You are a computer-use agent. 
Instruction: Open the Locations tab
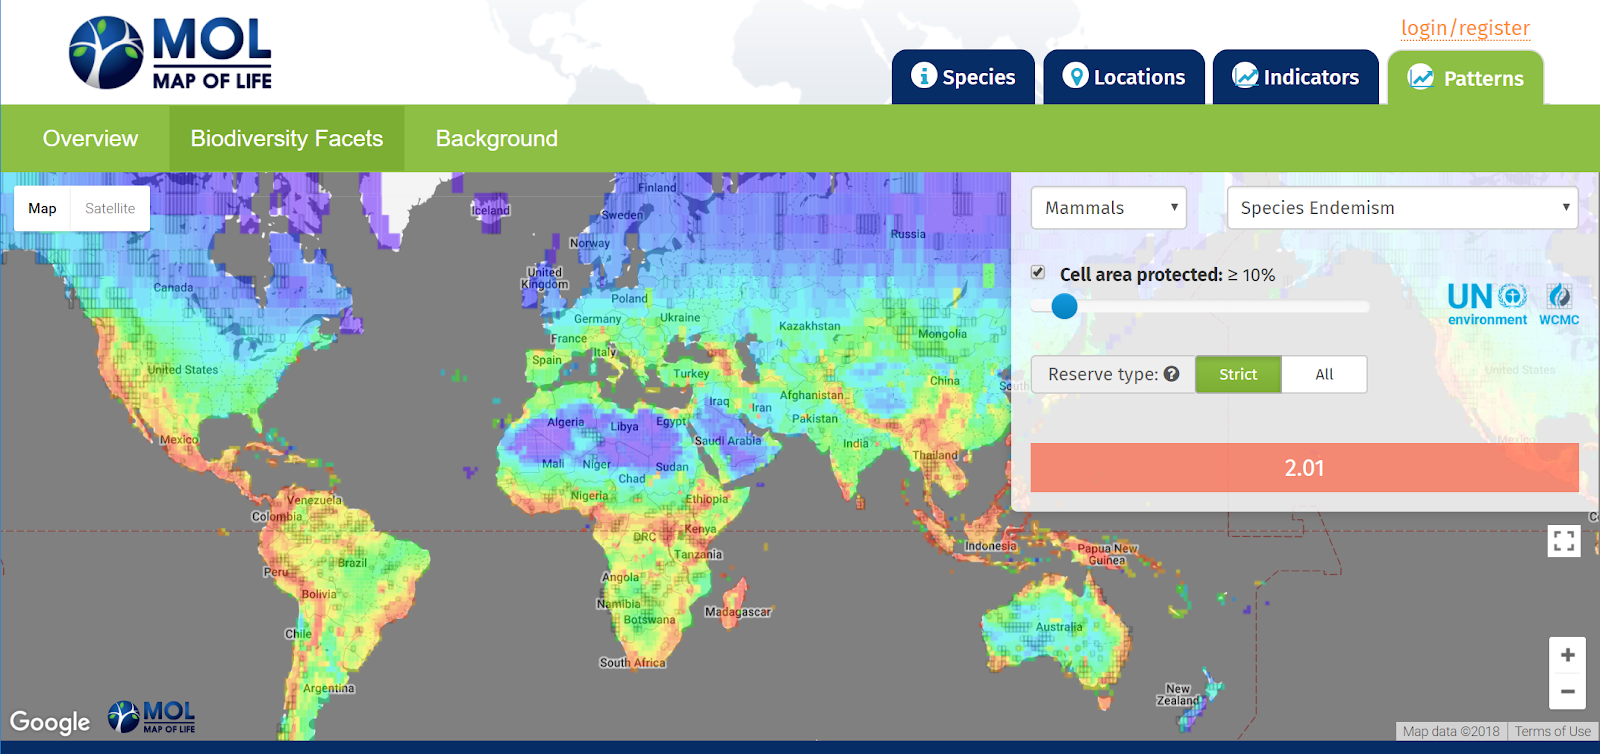(x=1124, y=77)
